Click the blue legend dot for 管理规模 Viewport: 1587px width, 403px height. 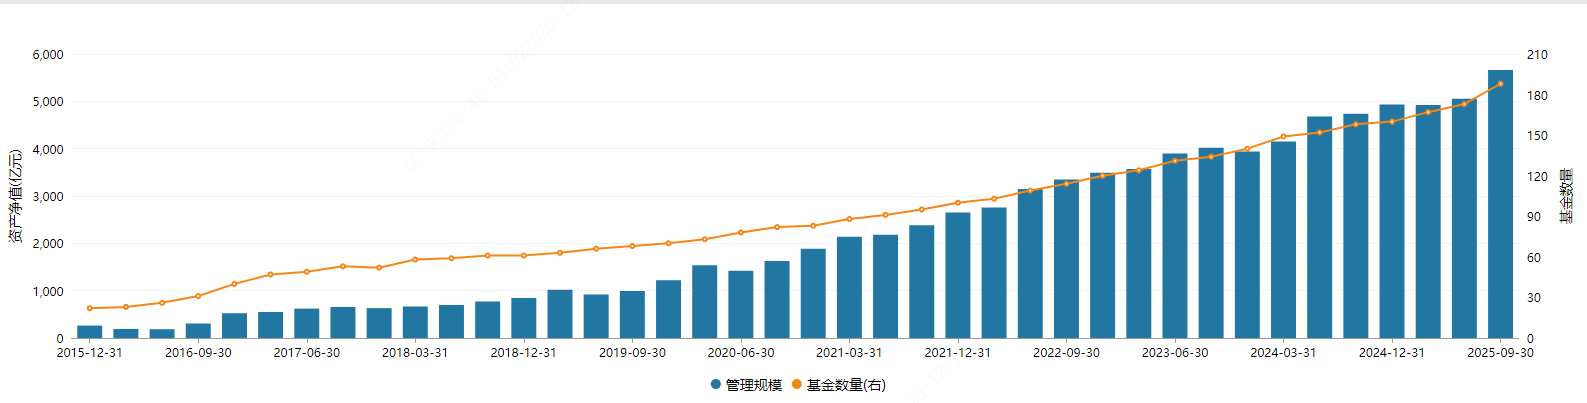[716, 385]
